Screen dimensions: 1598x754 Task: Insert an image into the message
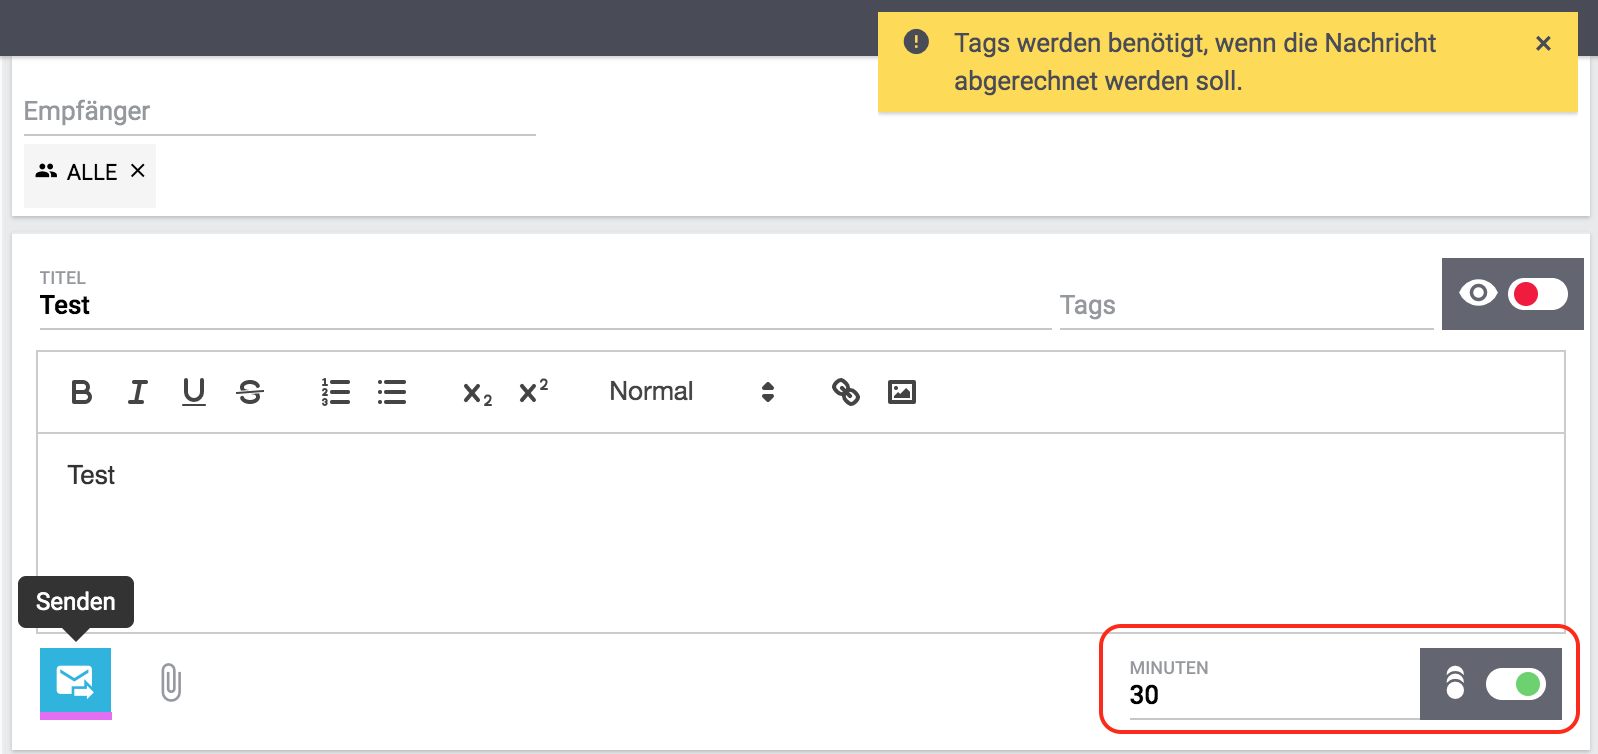[x=902, y=392]
